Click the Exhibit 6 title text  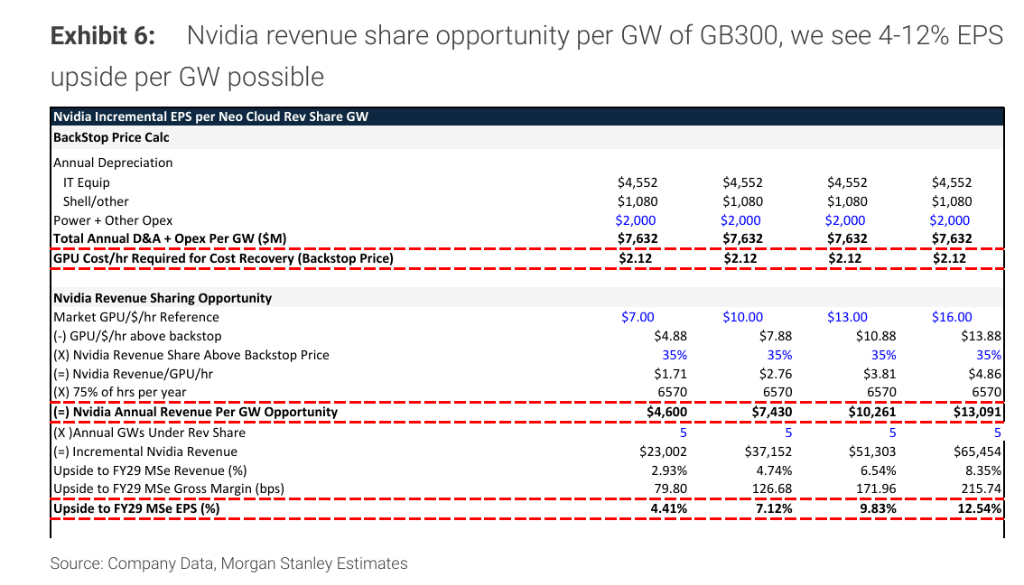[526, 56]
